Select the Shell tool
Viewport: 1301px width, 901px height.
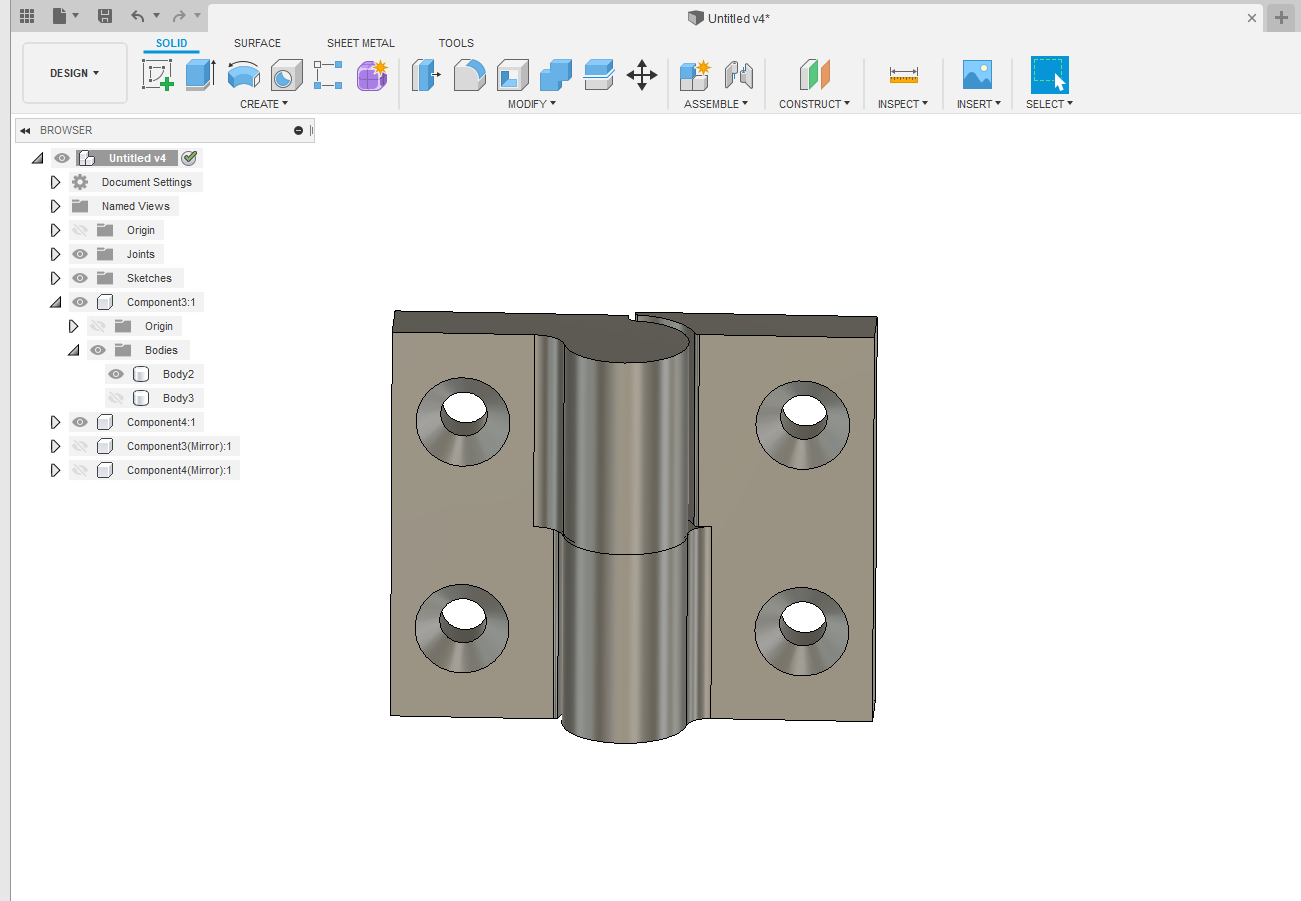[x=513, y=75]
